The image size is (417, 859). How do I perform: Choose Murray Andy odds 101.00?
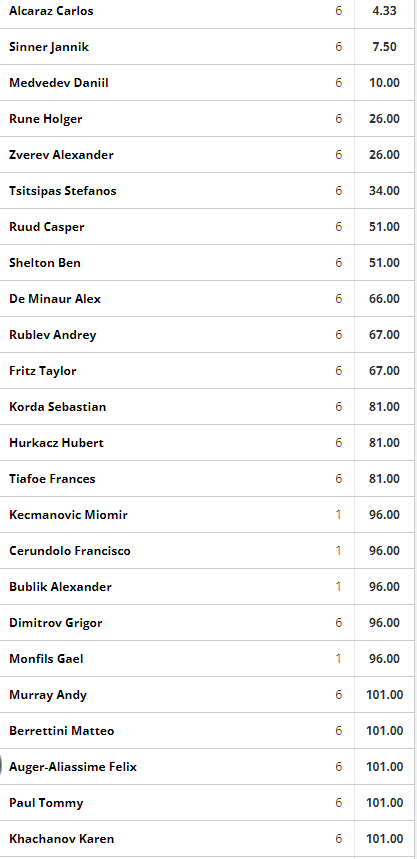(x=384, y=695)
